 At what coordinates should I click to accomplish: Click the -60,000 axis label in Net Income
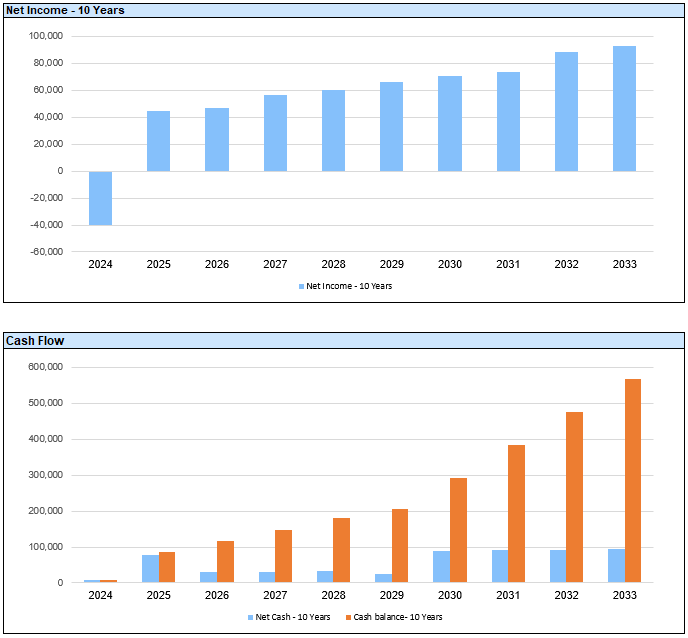(46, 252)
